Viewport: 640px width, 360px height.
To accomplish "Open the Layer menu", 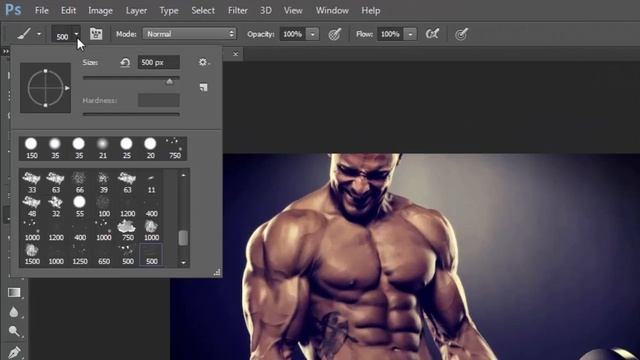I will (136, 11).
